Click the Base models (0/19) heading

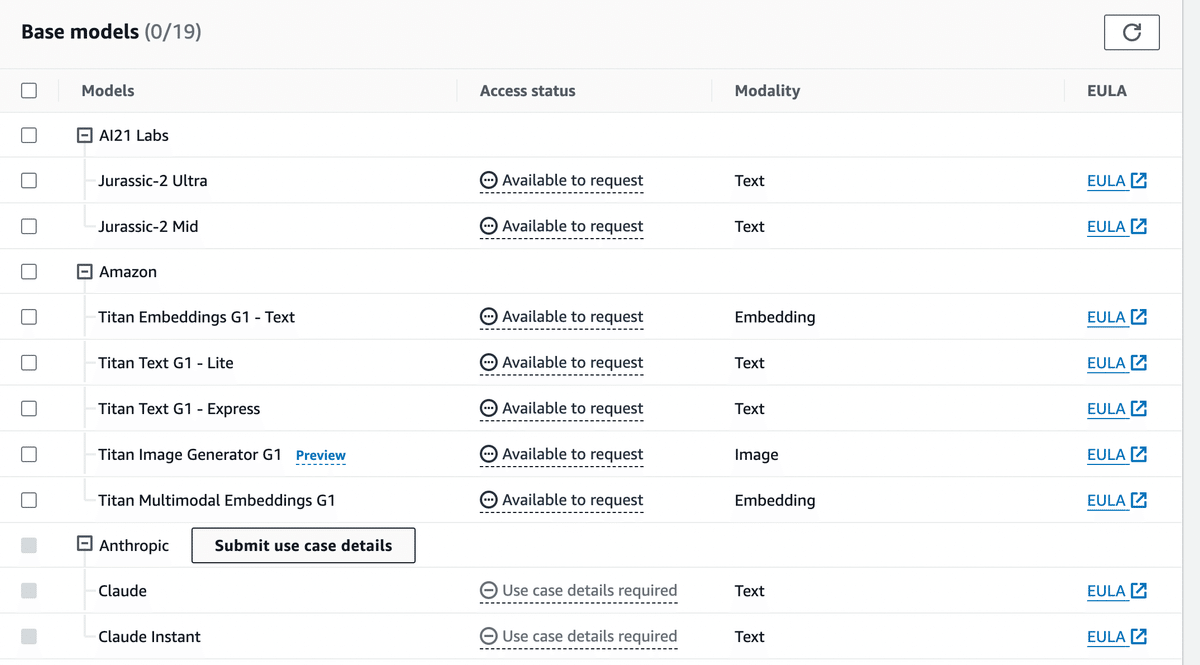(x=111, y=32)
